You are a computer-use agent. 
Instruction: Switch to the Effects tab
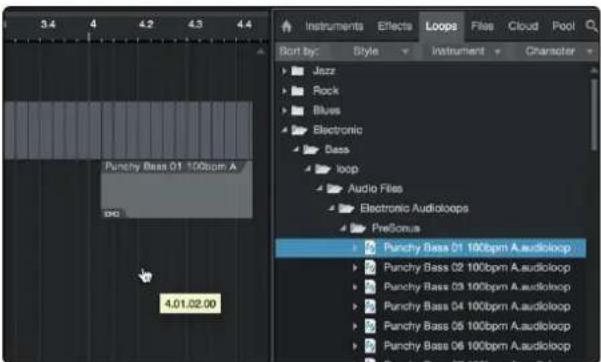[395, 26]
